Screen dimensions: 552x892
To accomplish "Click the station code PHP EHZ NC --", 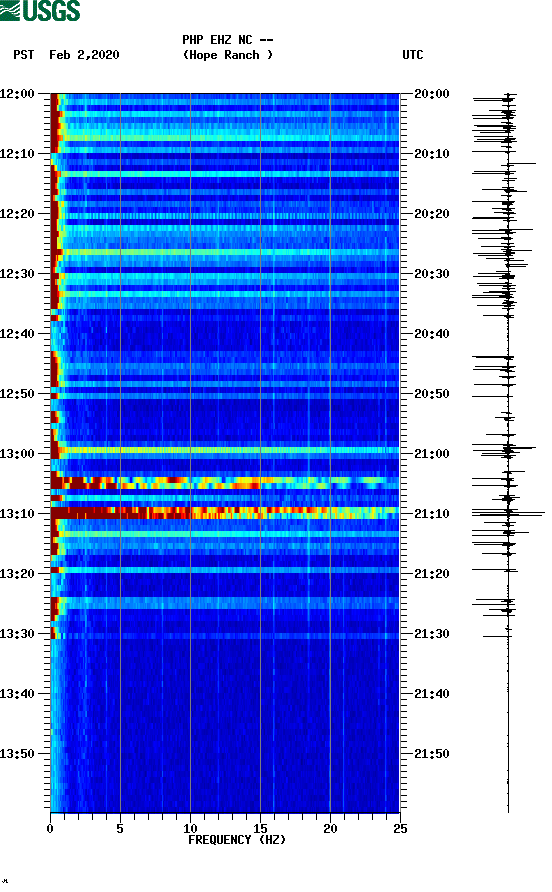I will (228, 40).
